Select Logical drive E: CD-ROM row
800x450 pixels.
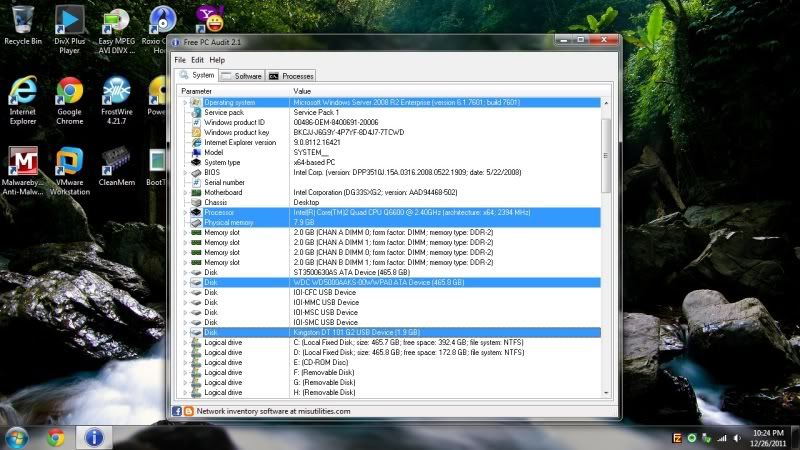pos(391,362)
